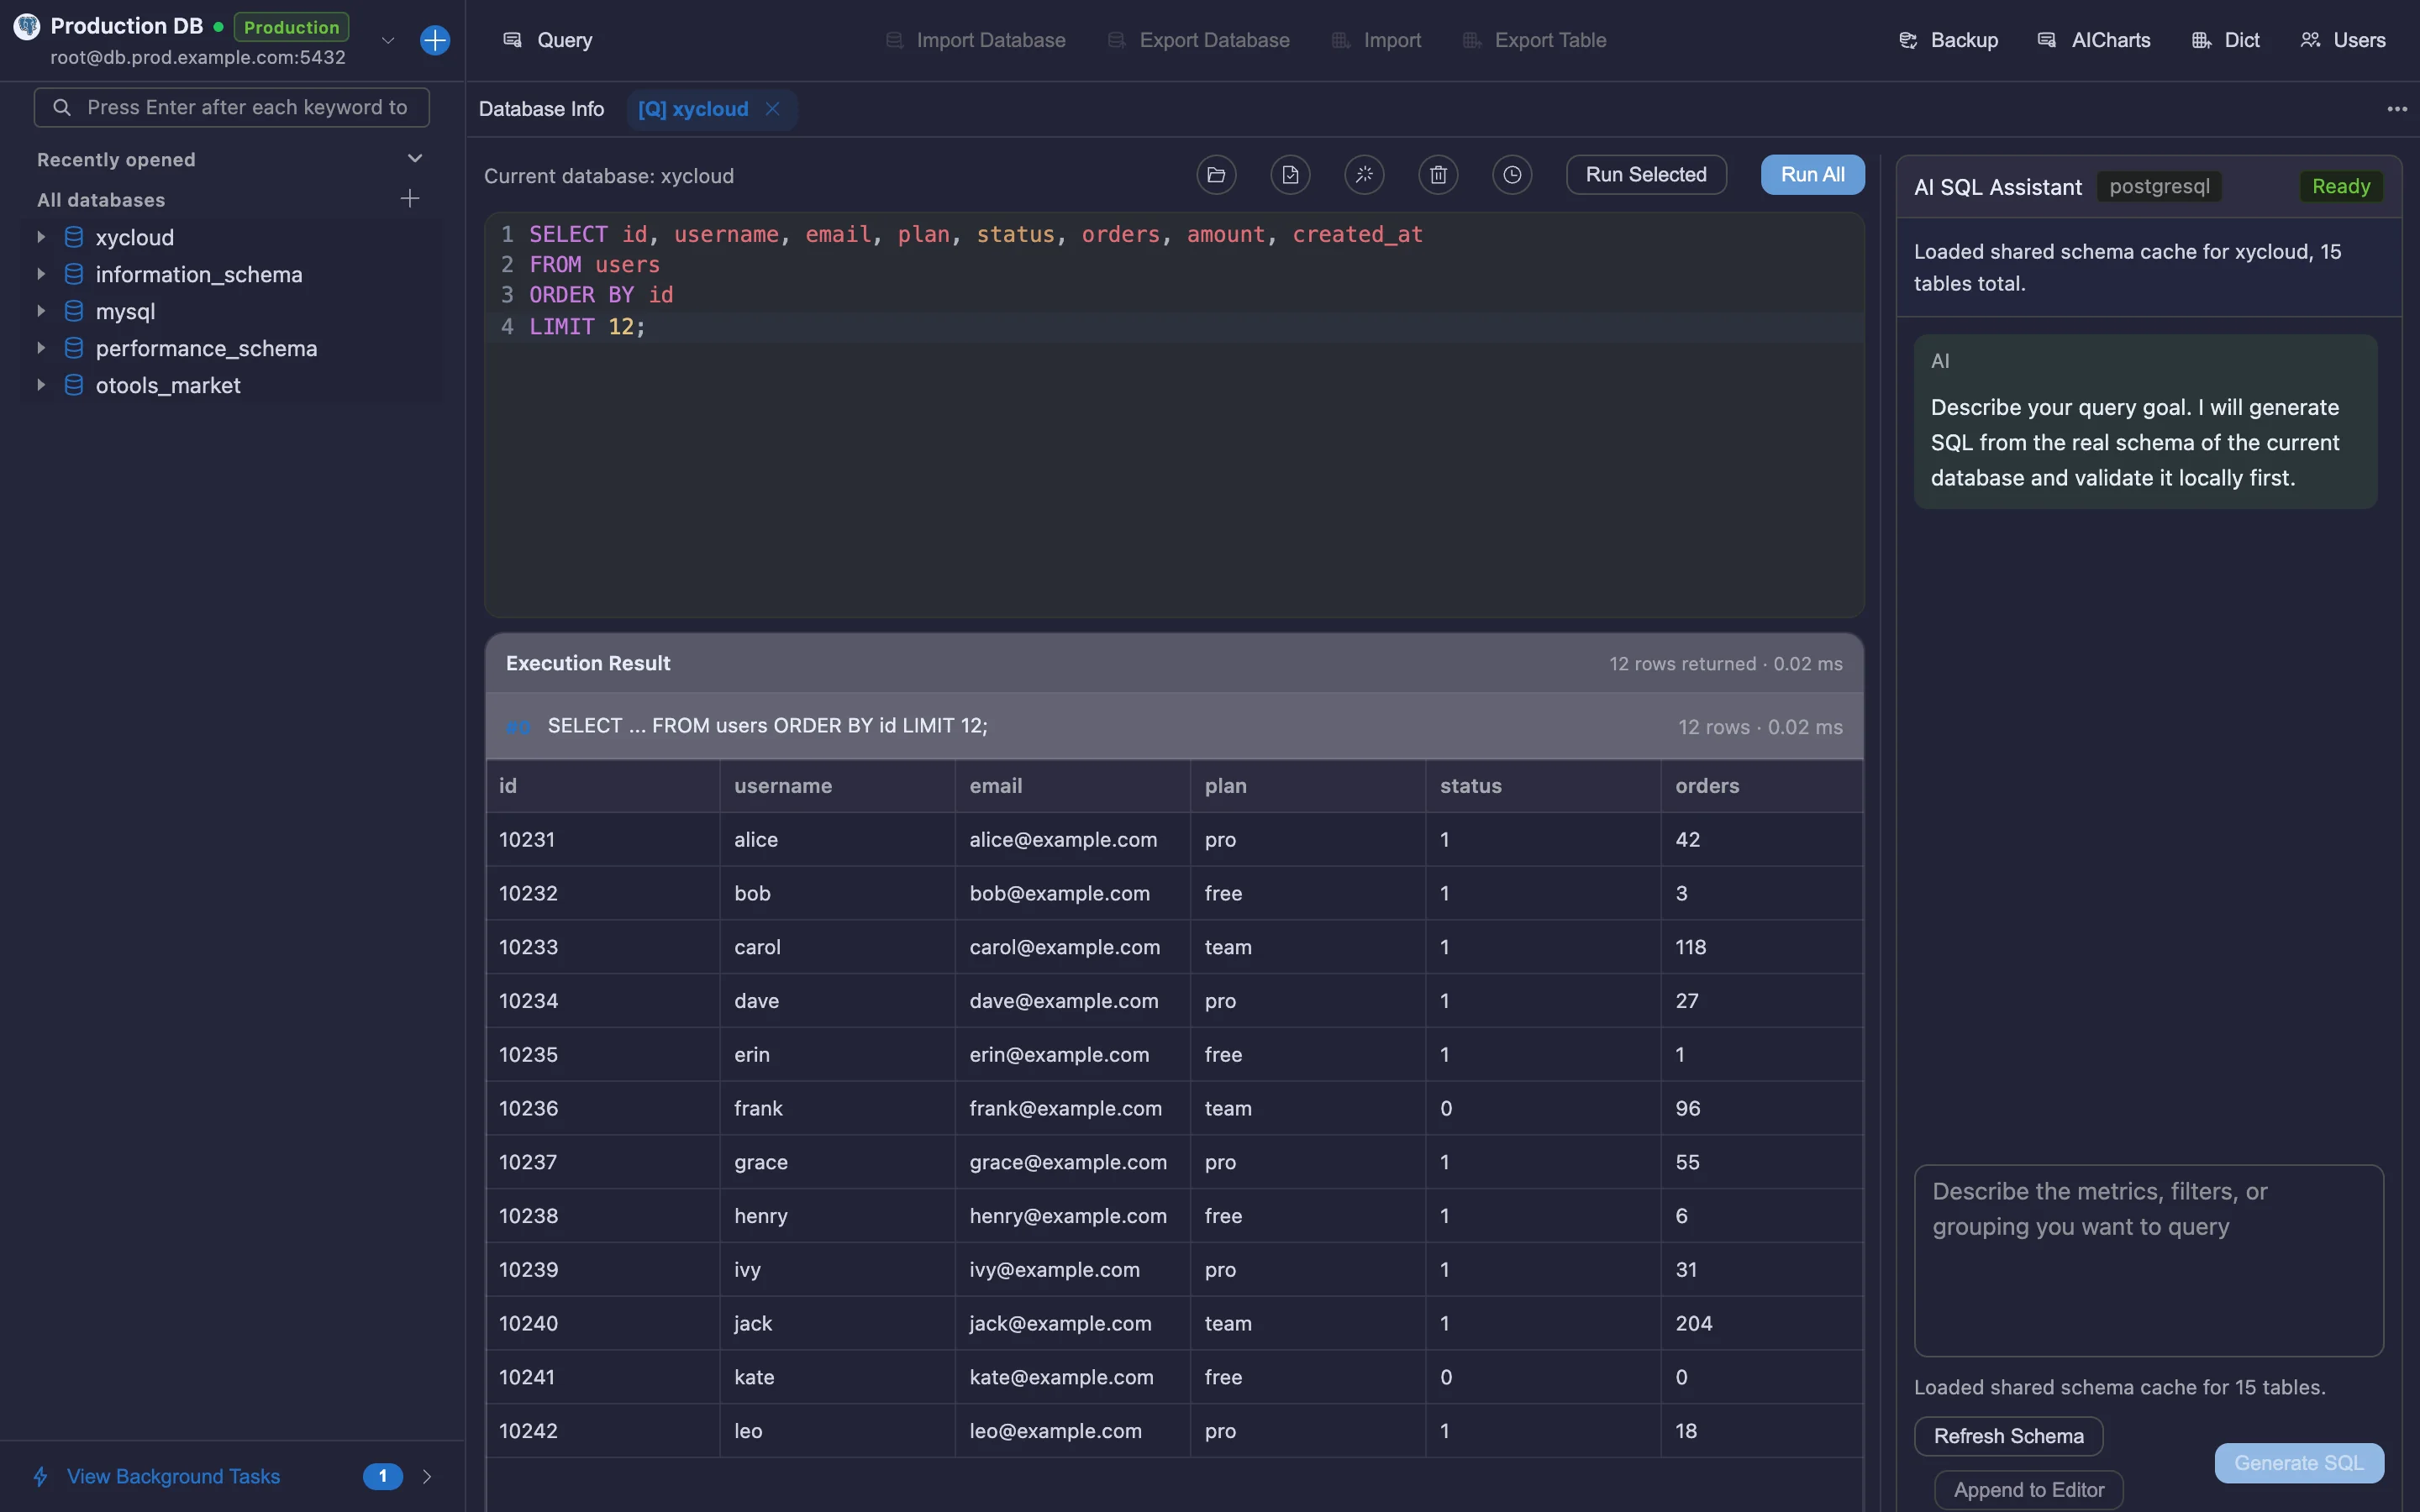This screenshot has width=2420, height=1512.
Task: Close the [Q] xycloud query tab
Action: (772, 109)
